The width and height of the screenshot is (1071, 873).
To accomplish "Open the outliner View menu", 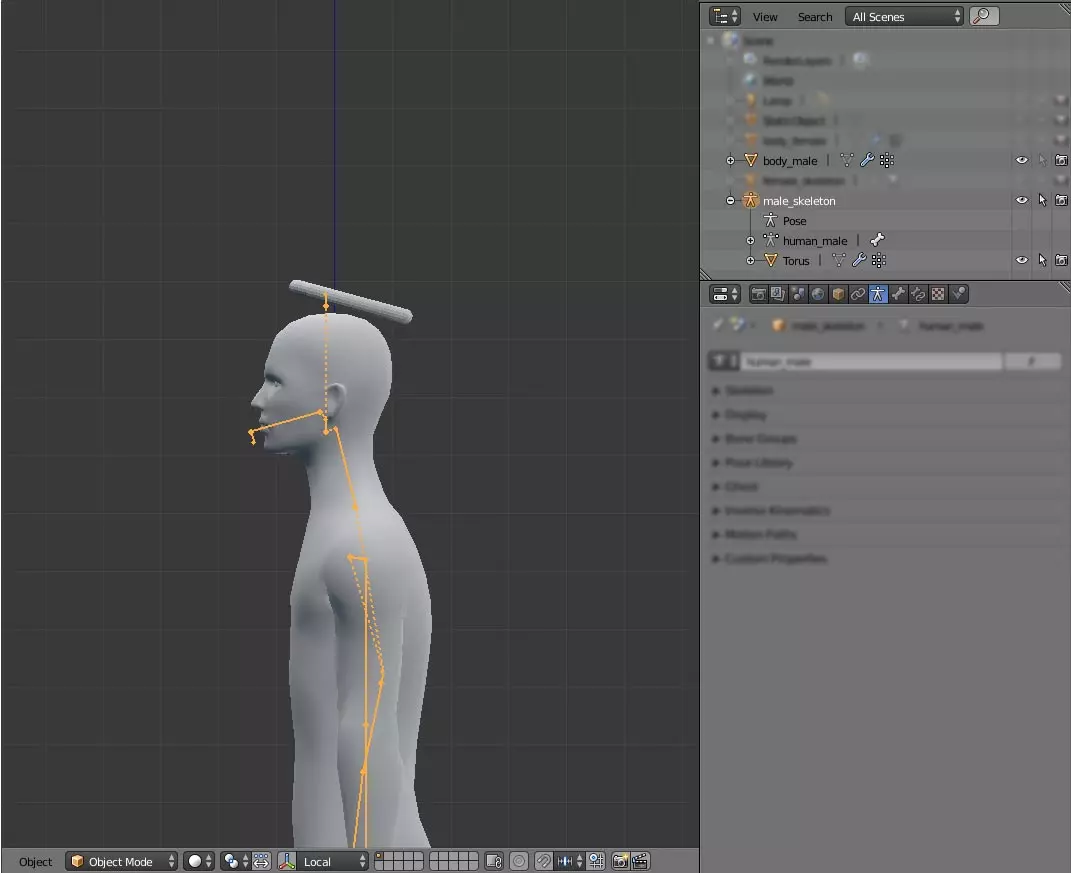I will 765,17.
